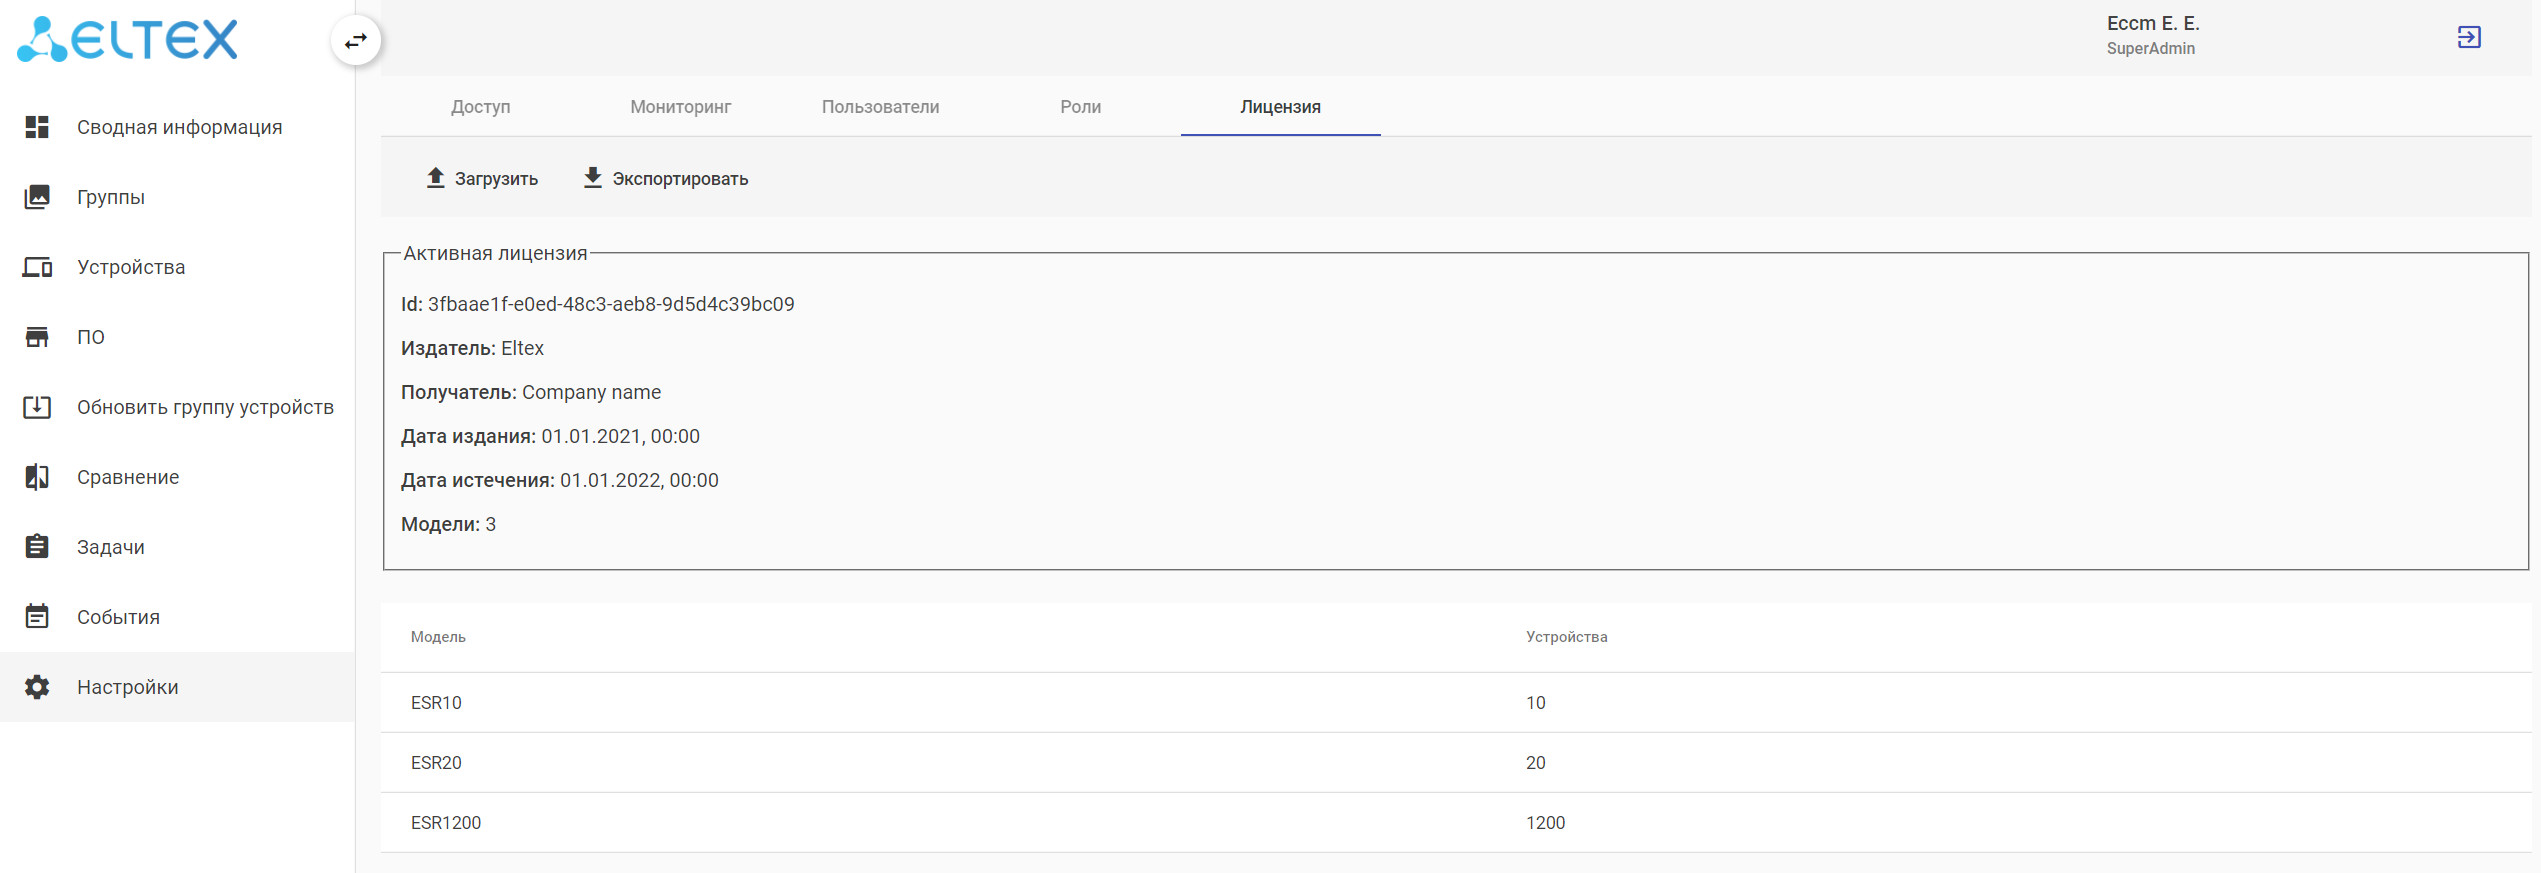Screen dimensions: 2541x873
Task: Click the Devices sidebar icon
Action: pos(37,267)
